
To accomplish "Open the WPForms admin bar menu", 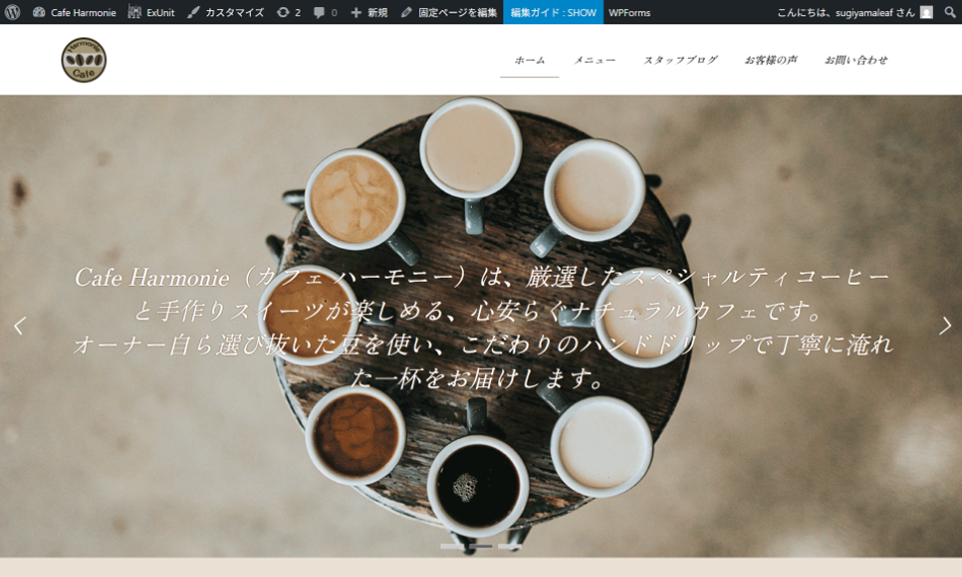I will [629, 12].
